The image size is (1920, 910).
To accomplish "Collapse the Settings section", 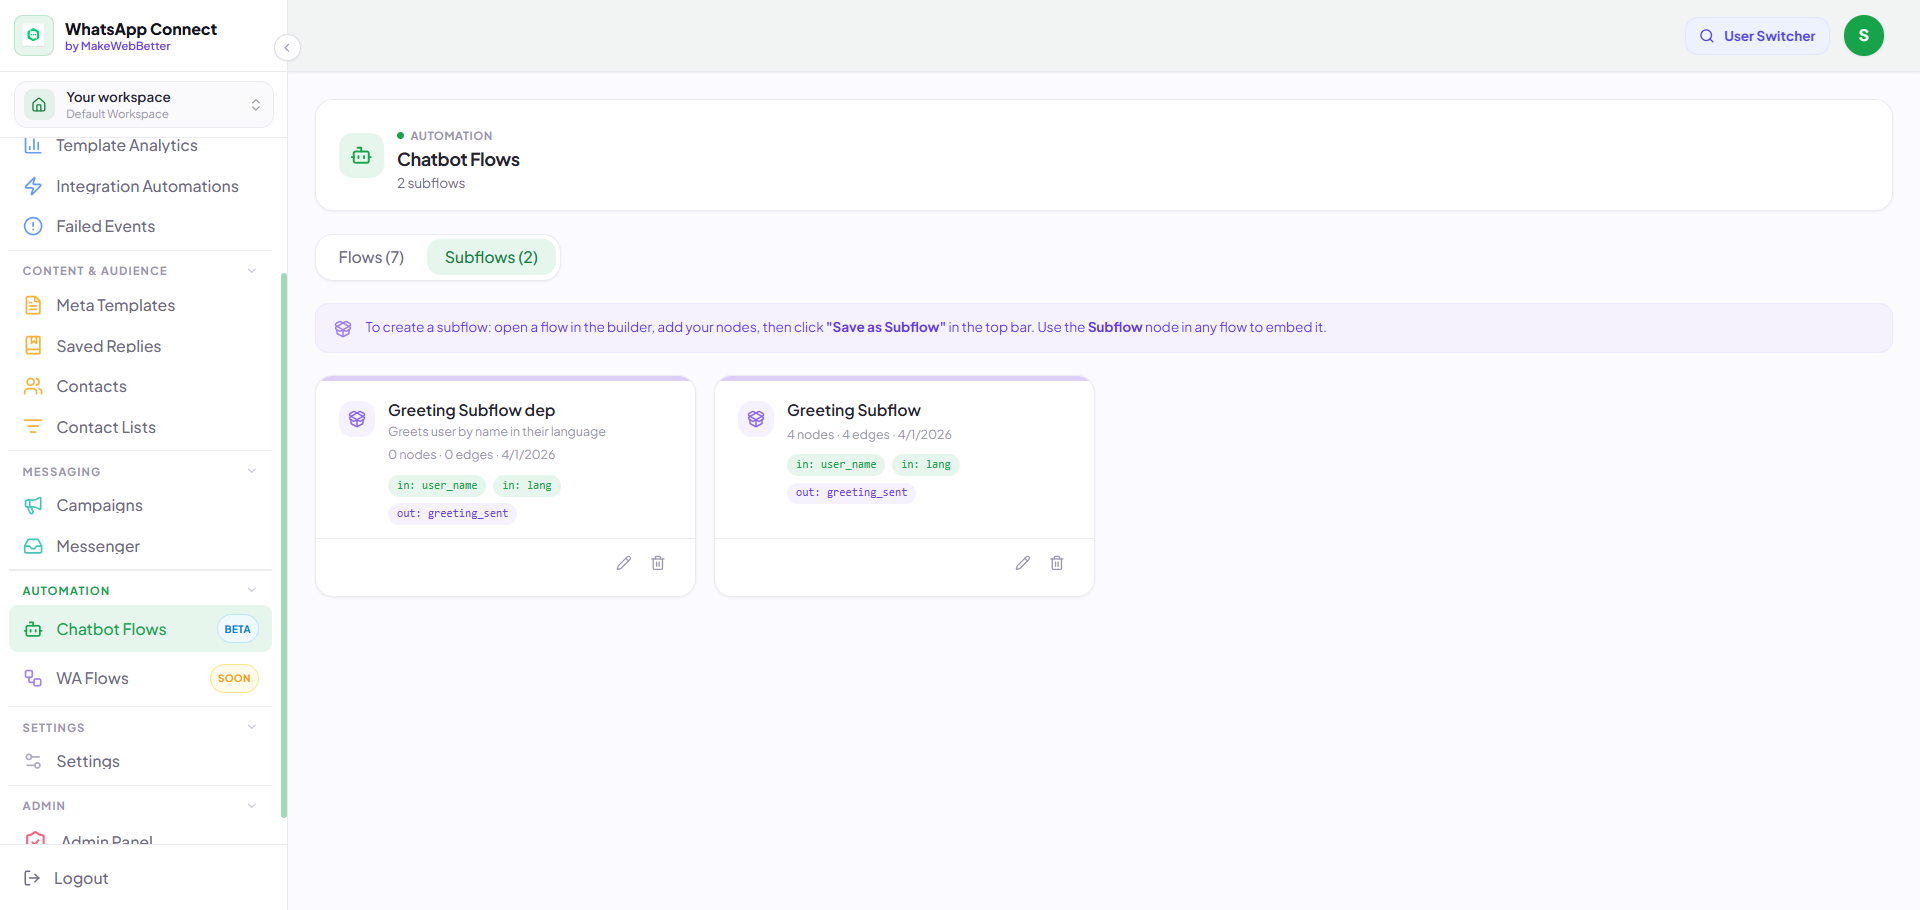I will click(x=252, y=727).
